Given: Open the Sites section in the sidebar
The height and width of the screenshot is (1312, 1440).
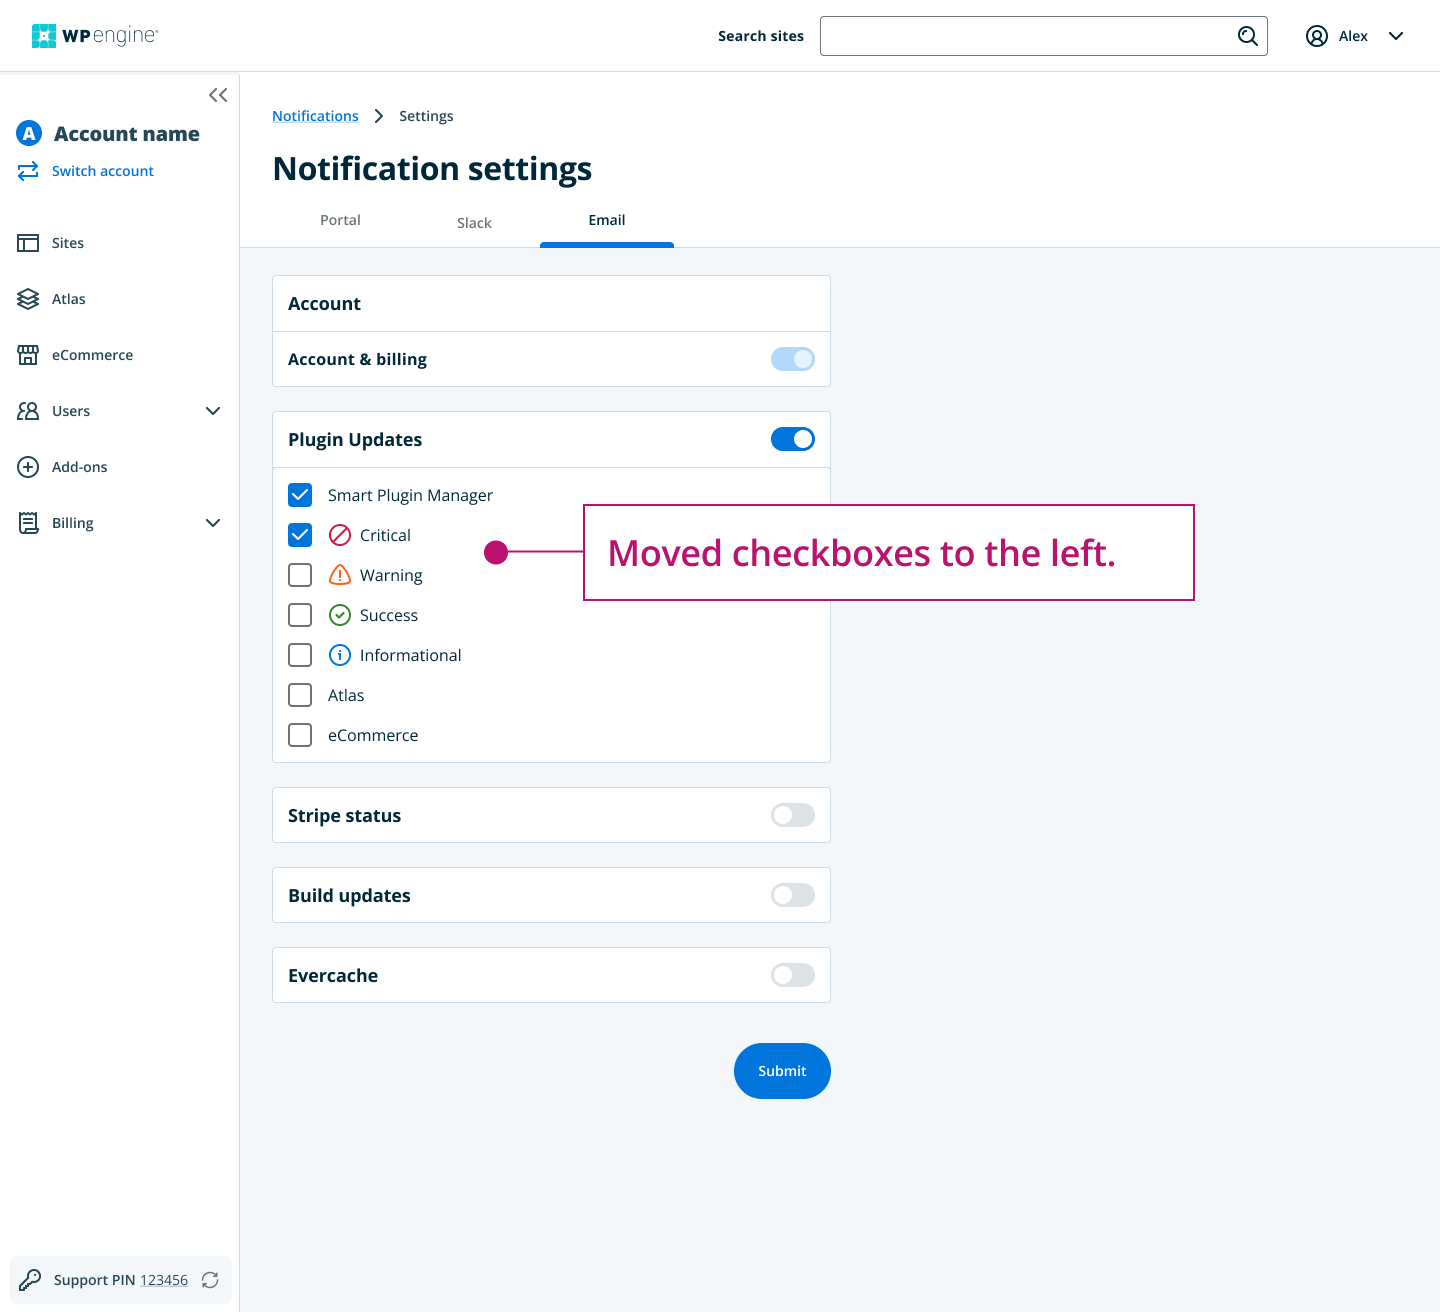Looking at the screenshot, I should [x=28, y=243].
